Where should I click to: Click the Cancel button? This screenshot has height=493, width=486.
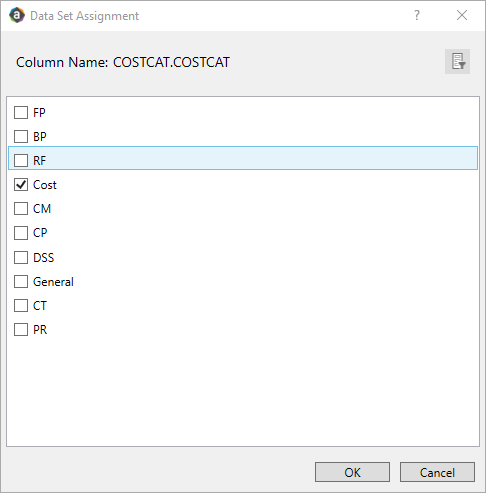click(437, 472)
